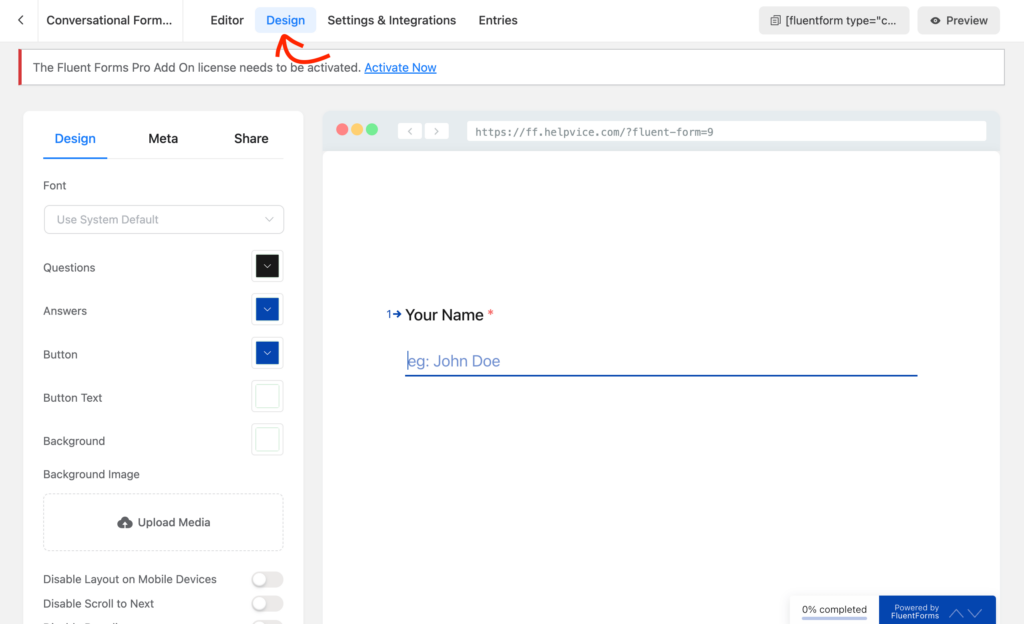The height and width of the screenshot is (624, 1024).
Task: Click the Activate Now license link
Action: tap(400, 67)
